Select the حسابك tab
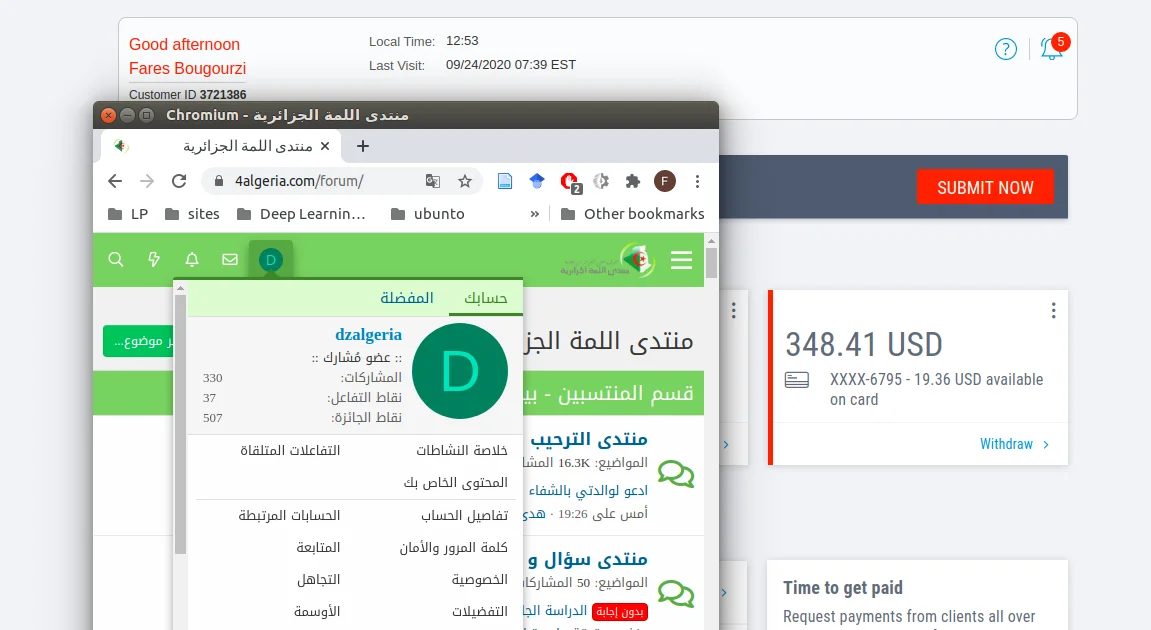The height and width of the screenshot is (630, 1151). click(485, 298)
